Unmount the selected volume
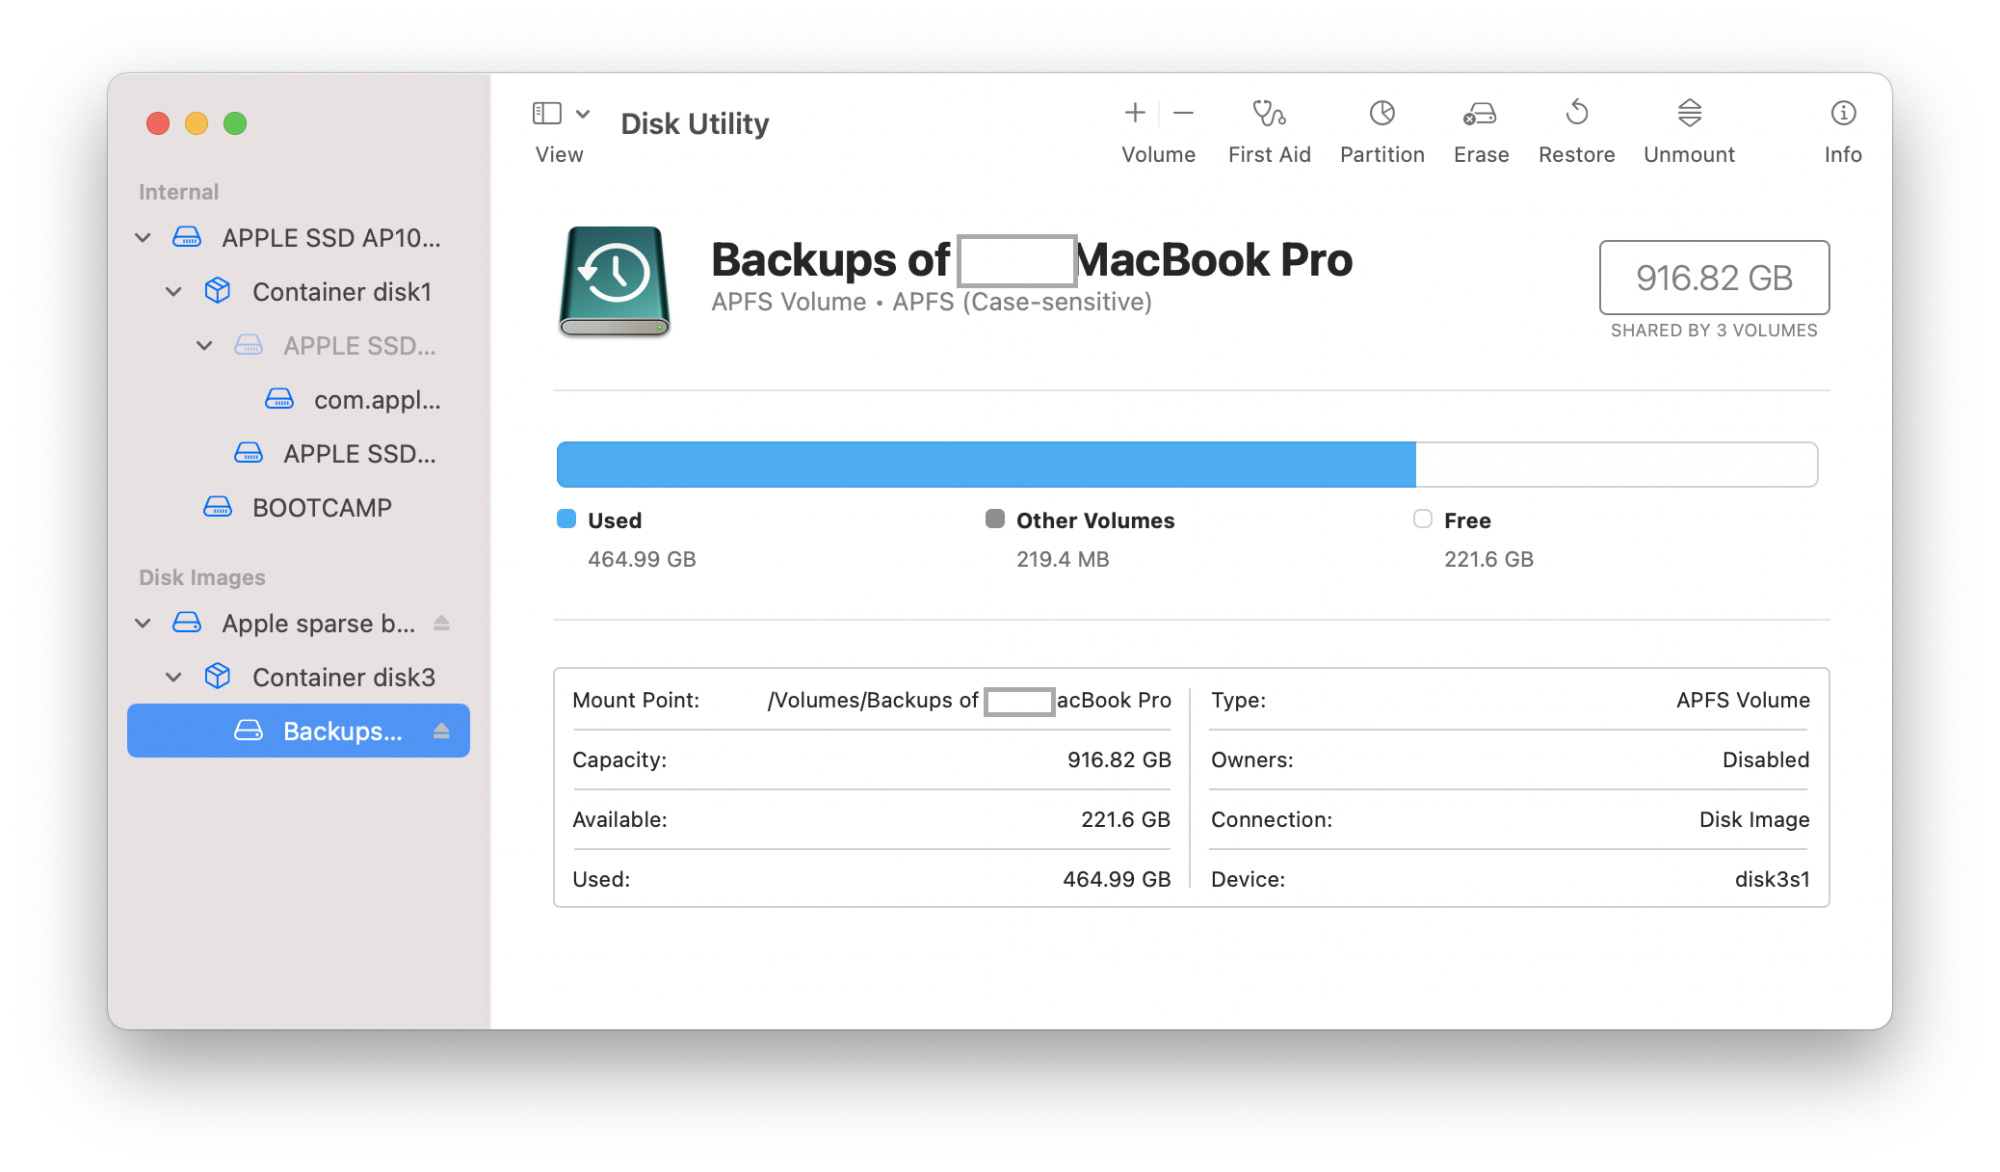2000x1172 pixels. coord(1688,115)
